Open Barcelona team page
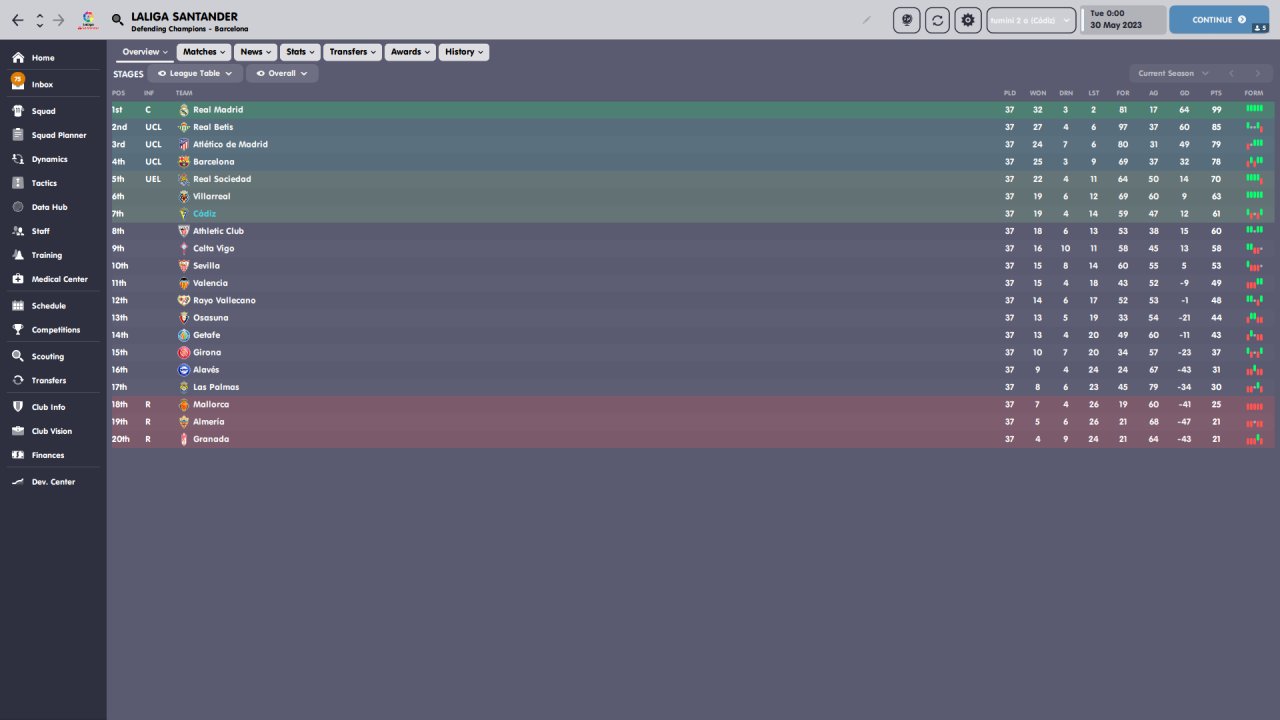The image size is (1280, 720). (214, 162)
